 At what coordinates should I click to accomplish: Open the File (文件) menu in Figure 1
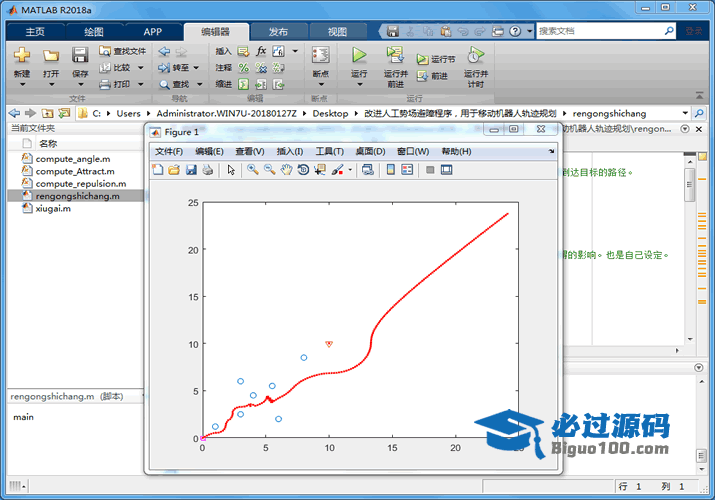coord(169,151)
